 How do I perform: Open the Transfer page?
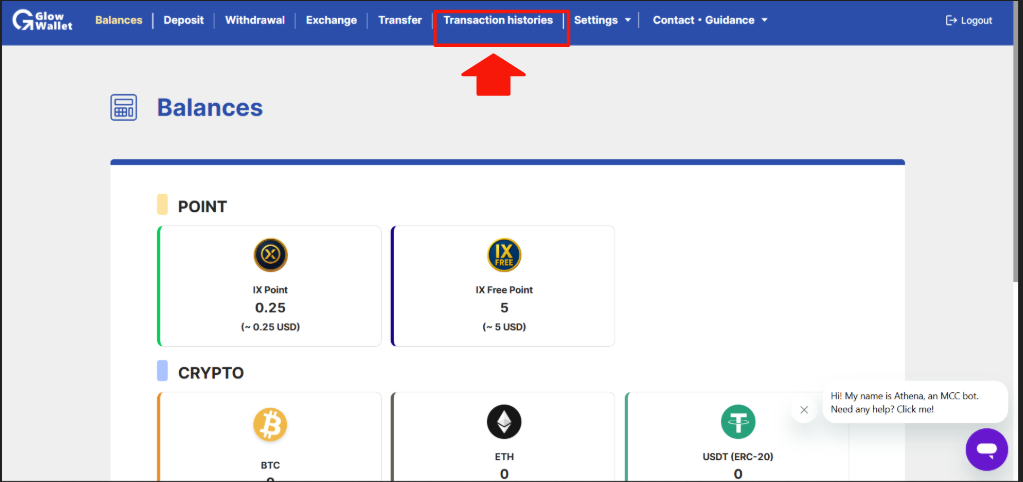400,20
